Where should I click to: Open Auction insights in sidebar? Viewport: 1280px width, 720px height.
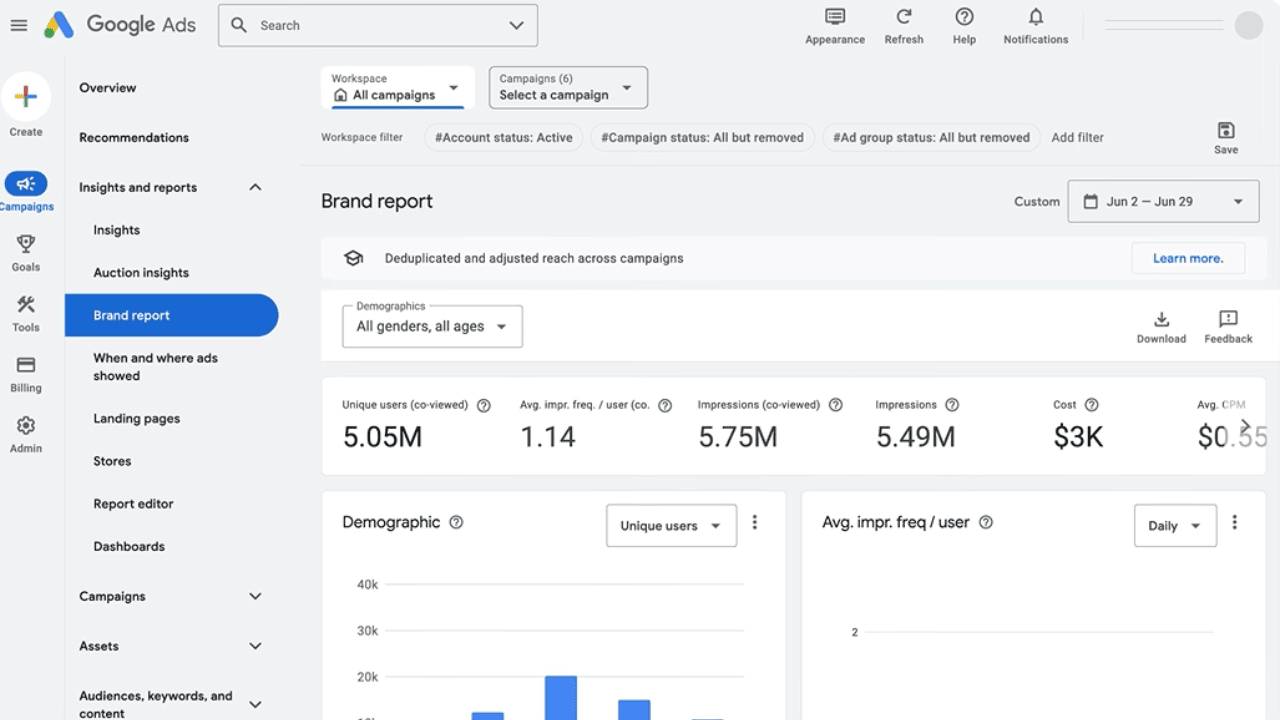pyautogui.click(x=141, y=273)
